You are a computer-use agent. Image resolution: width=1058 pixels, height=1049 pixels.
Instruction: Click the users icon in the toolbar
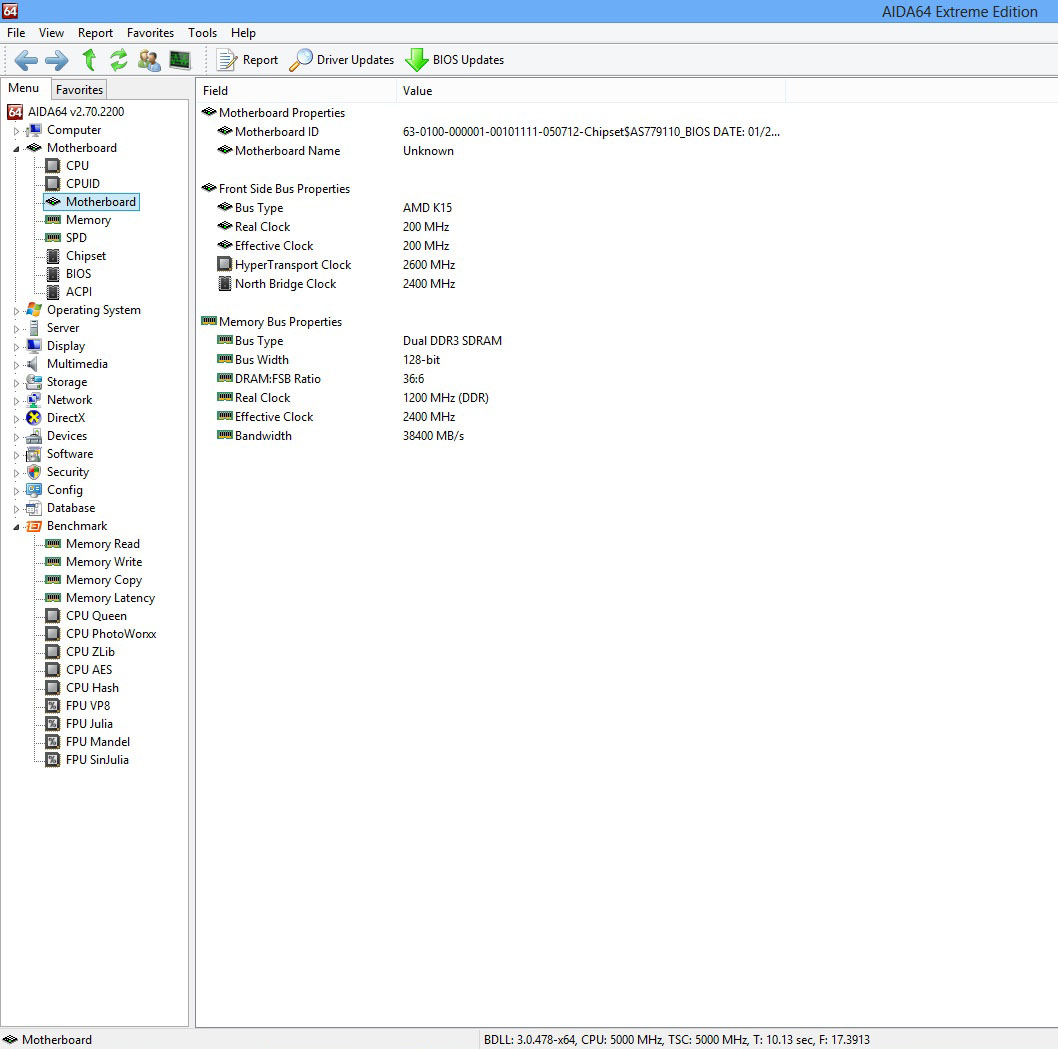(x=149, y=60)
